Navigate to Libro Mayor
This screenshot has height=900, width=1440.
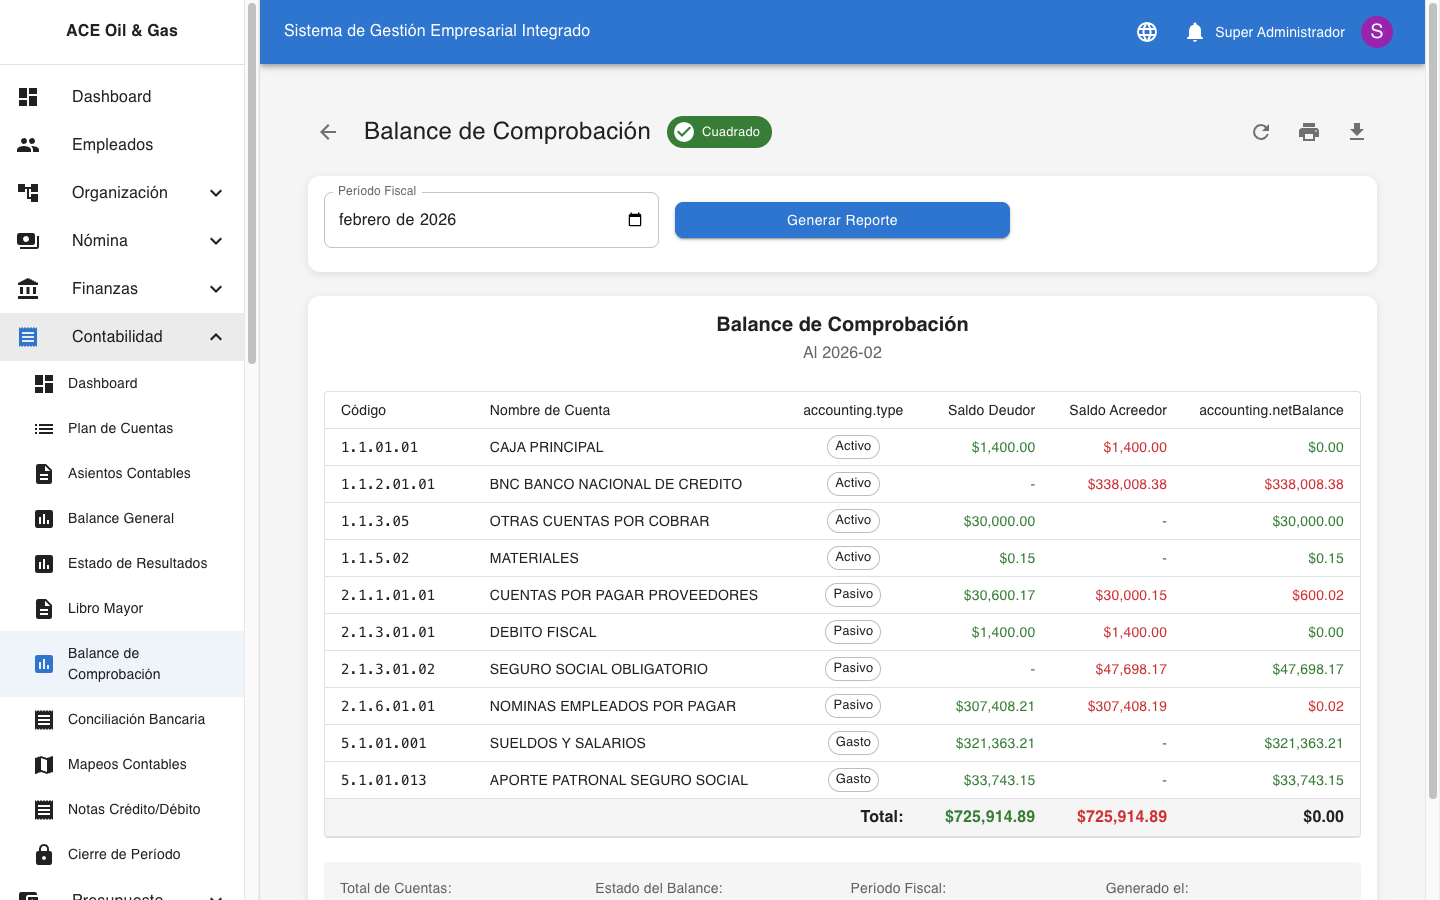tap(105, 608)
